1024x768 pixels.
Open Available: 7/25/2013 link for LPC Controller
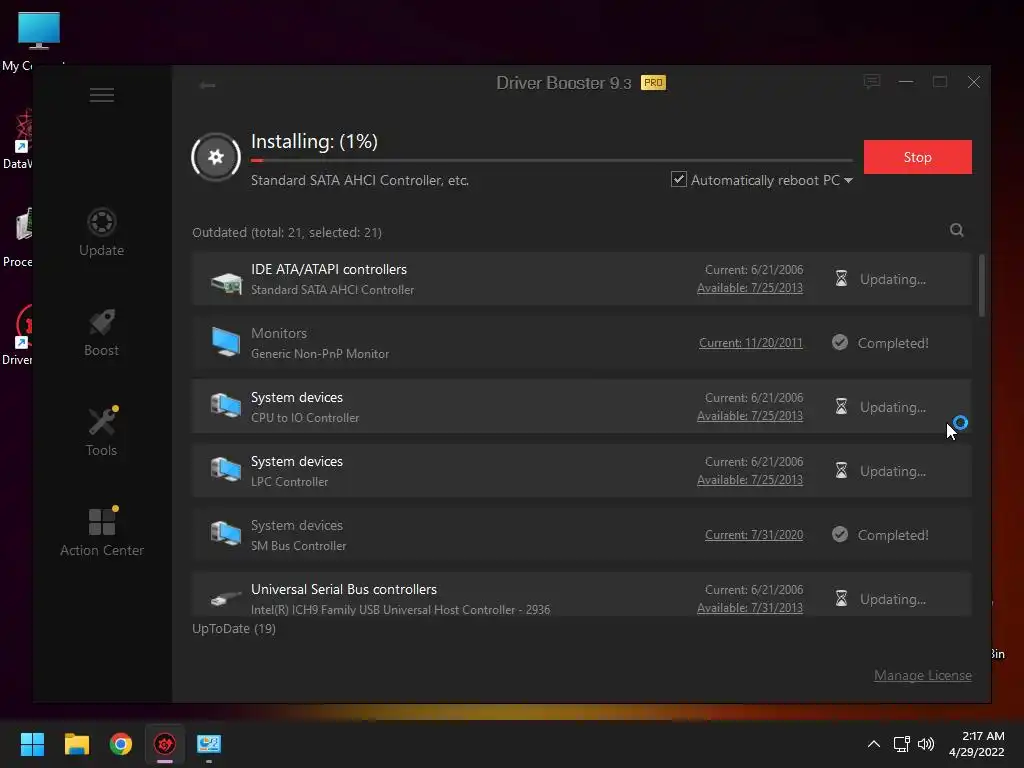[750, 480]
